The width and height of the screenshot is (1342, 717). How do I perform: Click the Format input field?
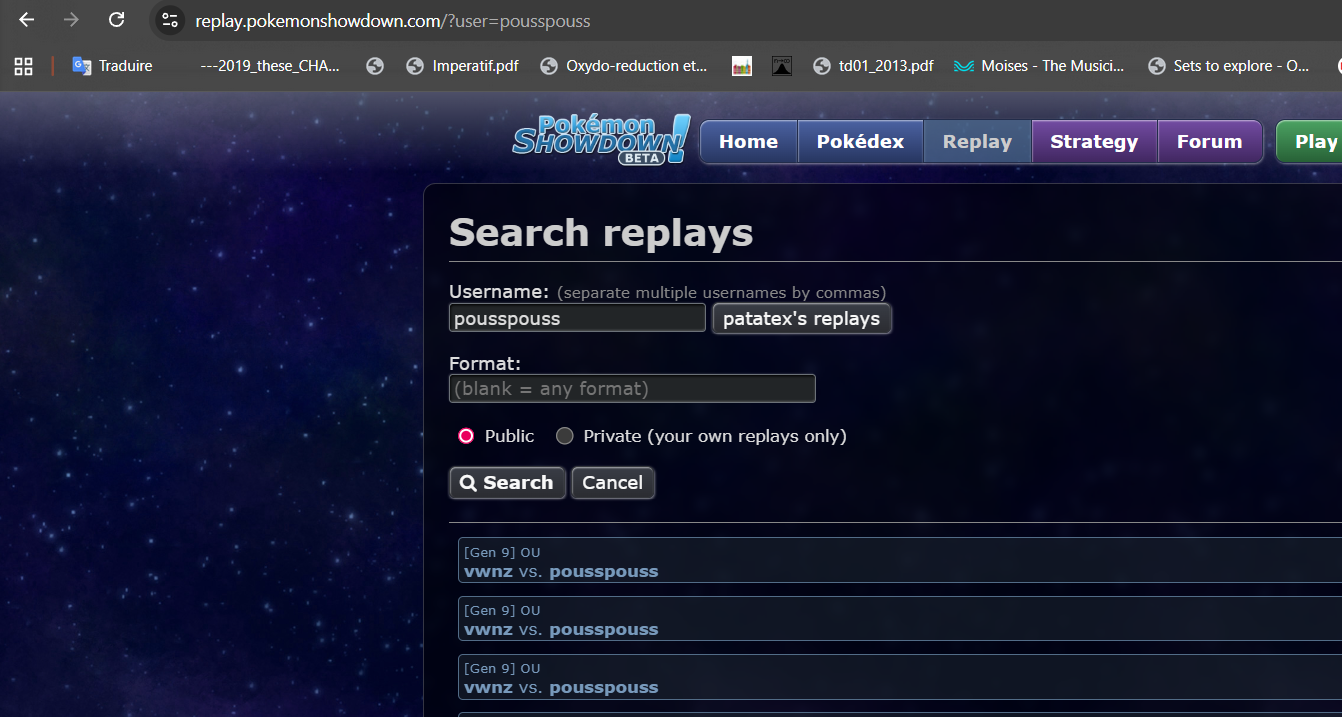(632, 389)
